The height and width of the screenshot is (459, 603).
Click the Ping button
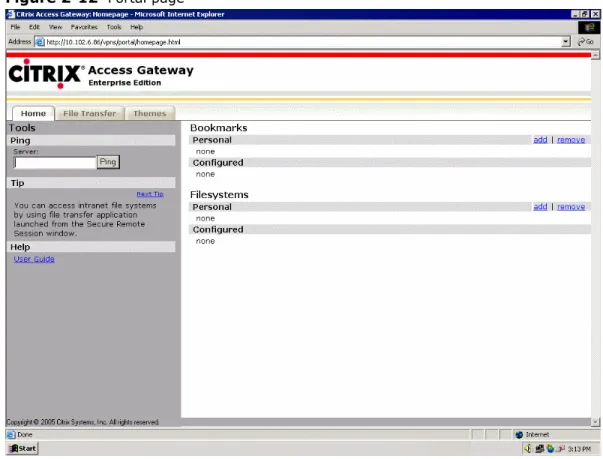108,162
